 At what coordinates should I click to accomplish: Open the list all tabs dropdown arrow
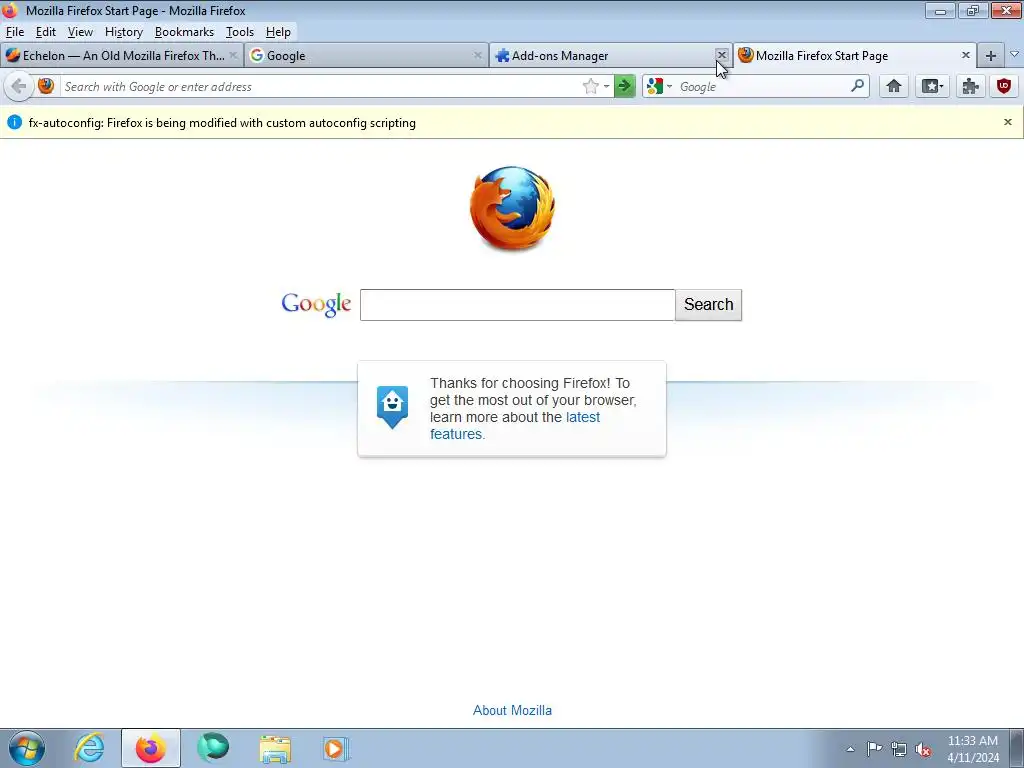1014,55
